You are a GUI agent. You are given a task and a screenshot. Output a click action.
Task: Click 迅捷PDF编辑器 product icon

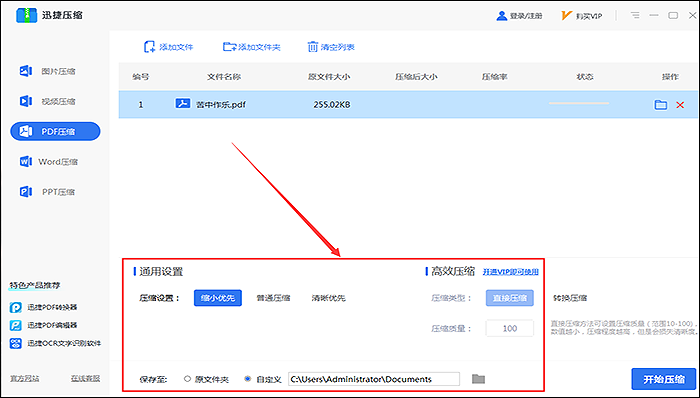[x=16, y=325]
